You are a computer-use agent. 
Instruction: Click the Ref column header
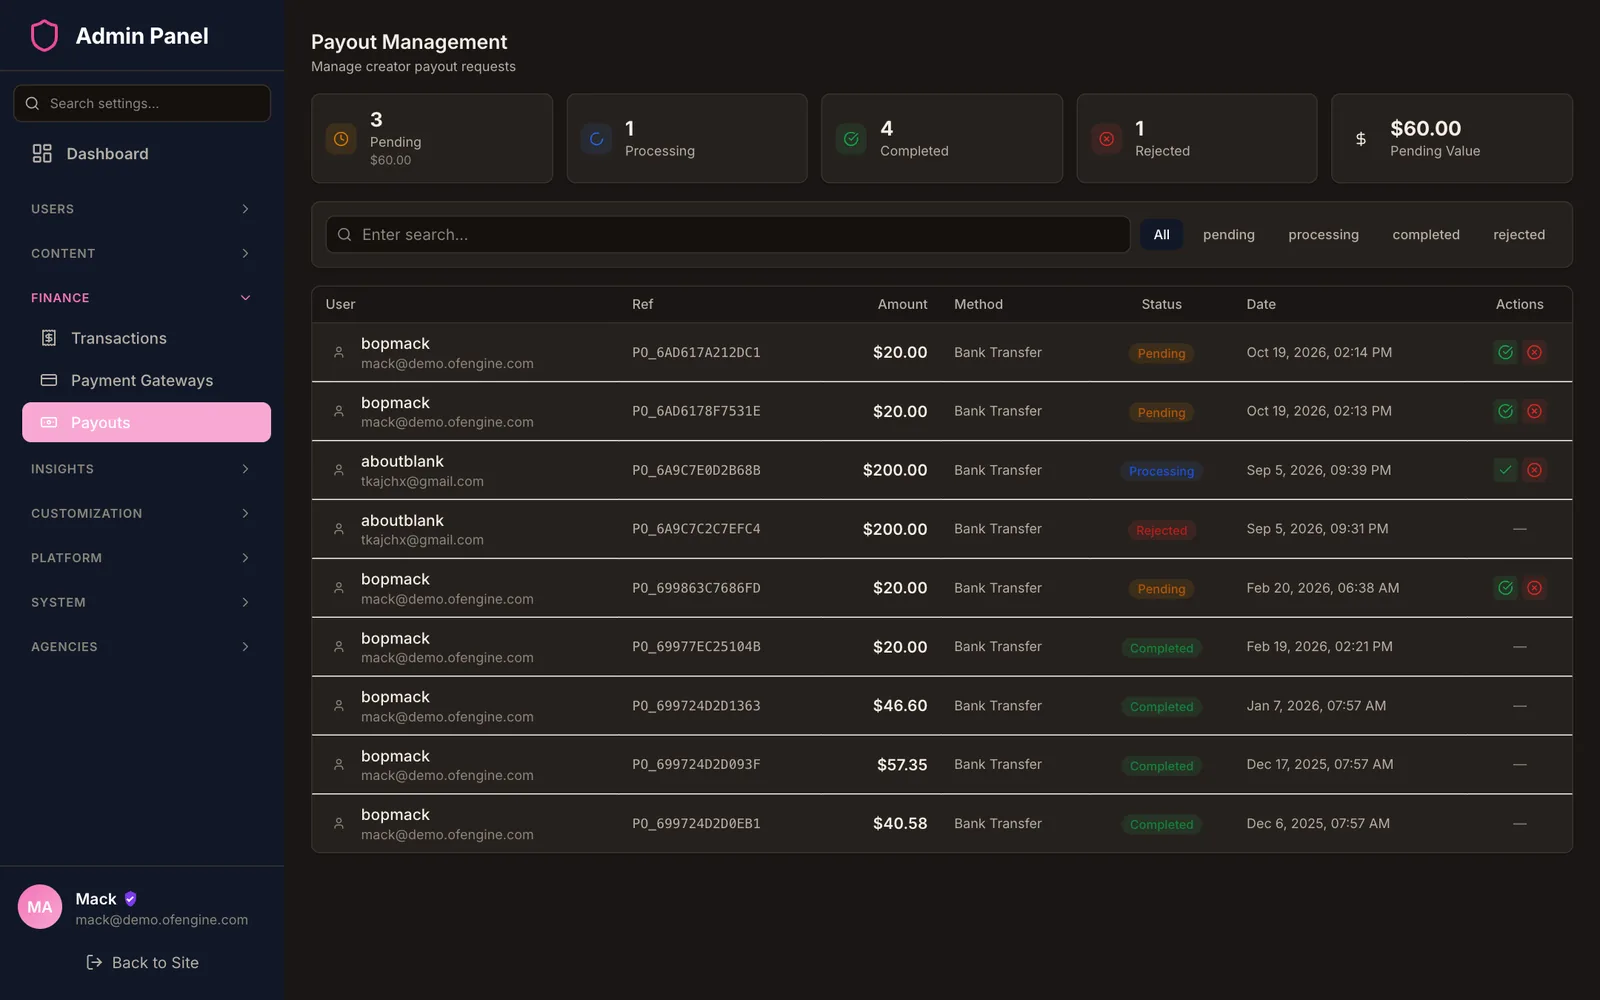[x=642, y=304]
